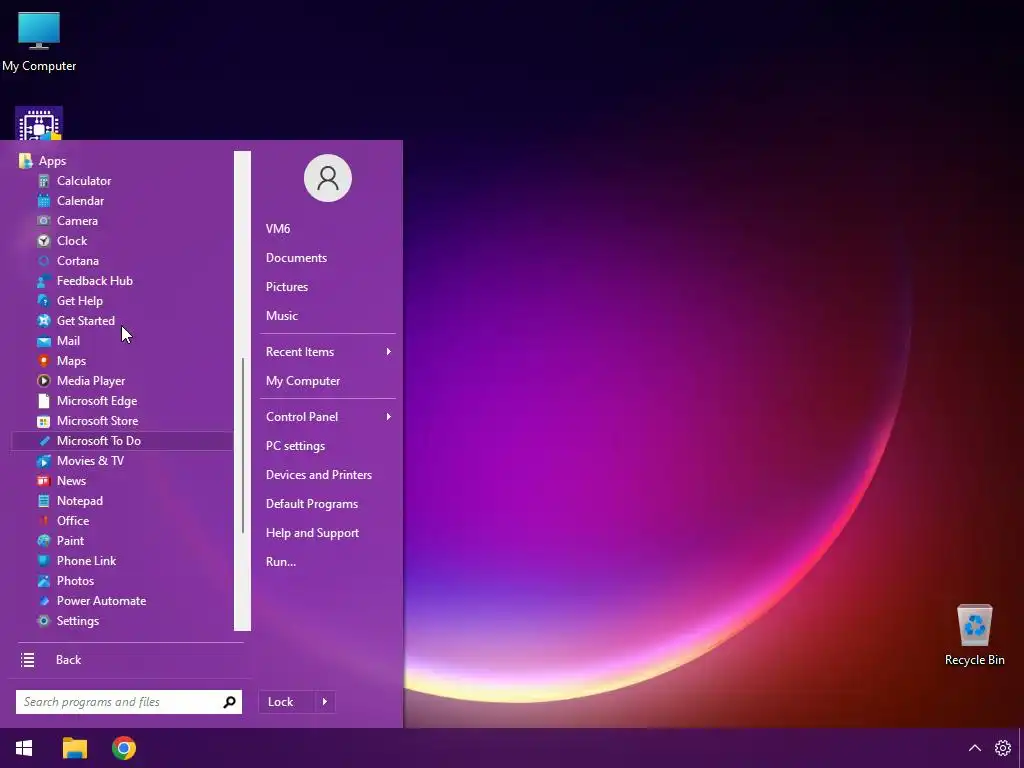Select the My Computer desktop icon
The width and height of the screenshot is (1024, 768).
(x=39, y=41)
